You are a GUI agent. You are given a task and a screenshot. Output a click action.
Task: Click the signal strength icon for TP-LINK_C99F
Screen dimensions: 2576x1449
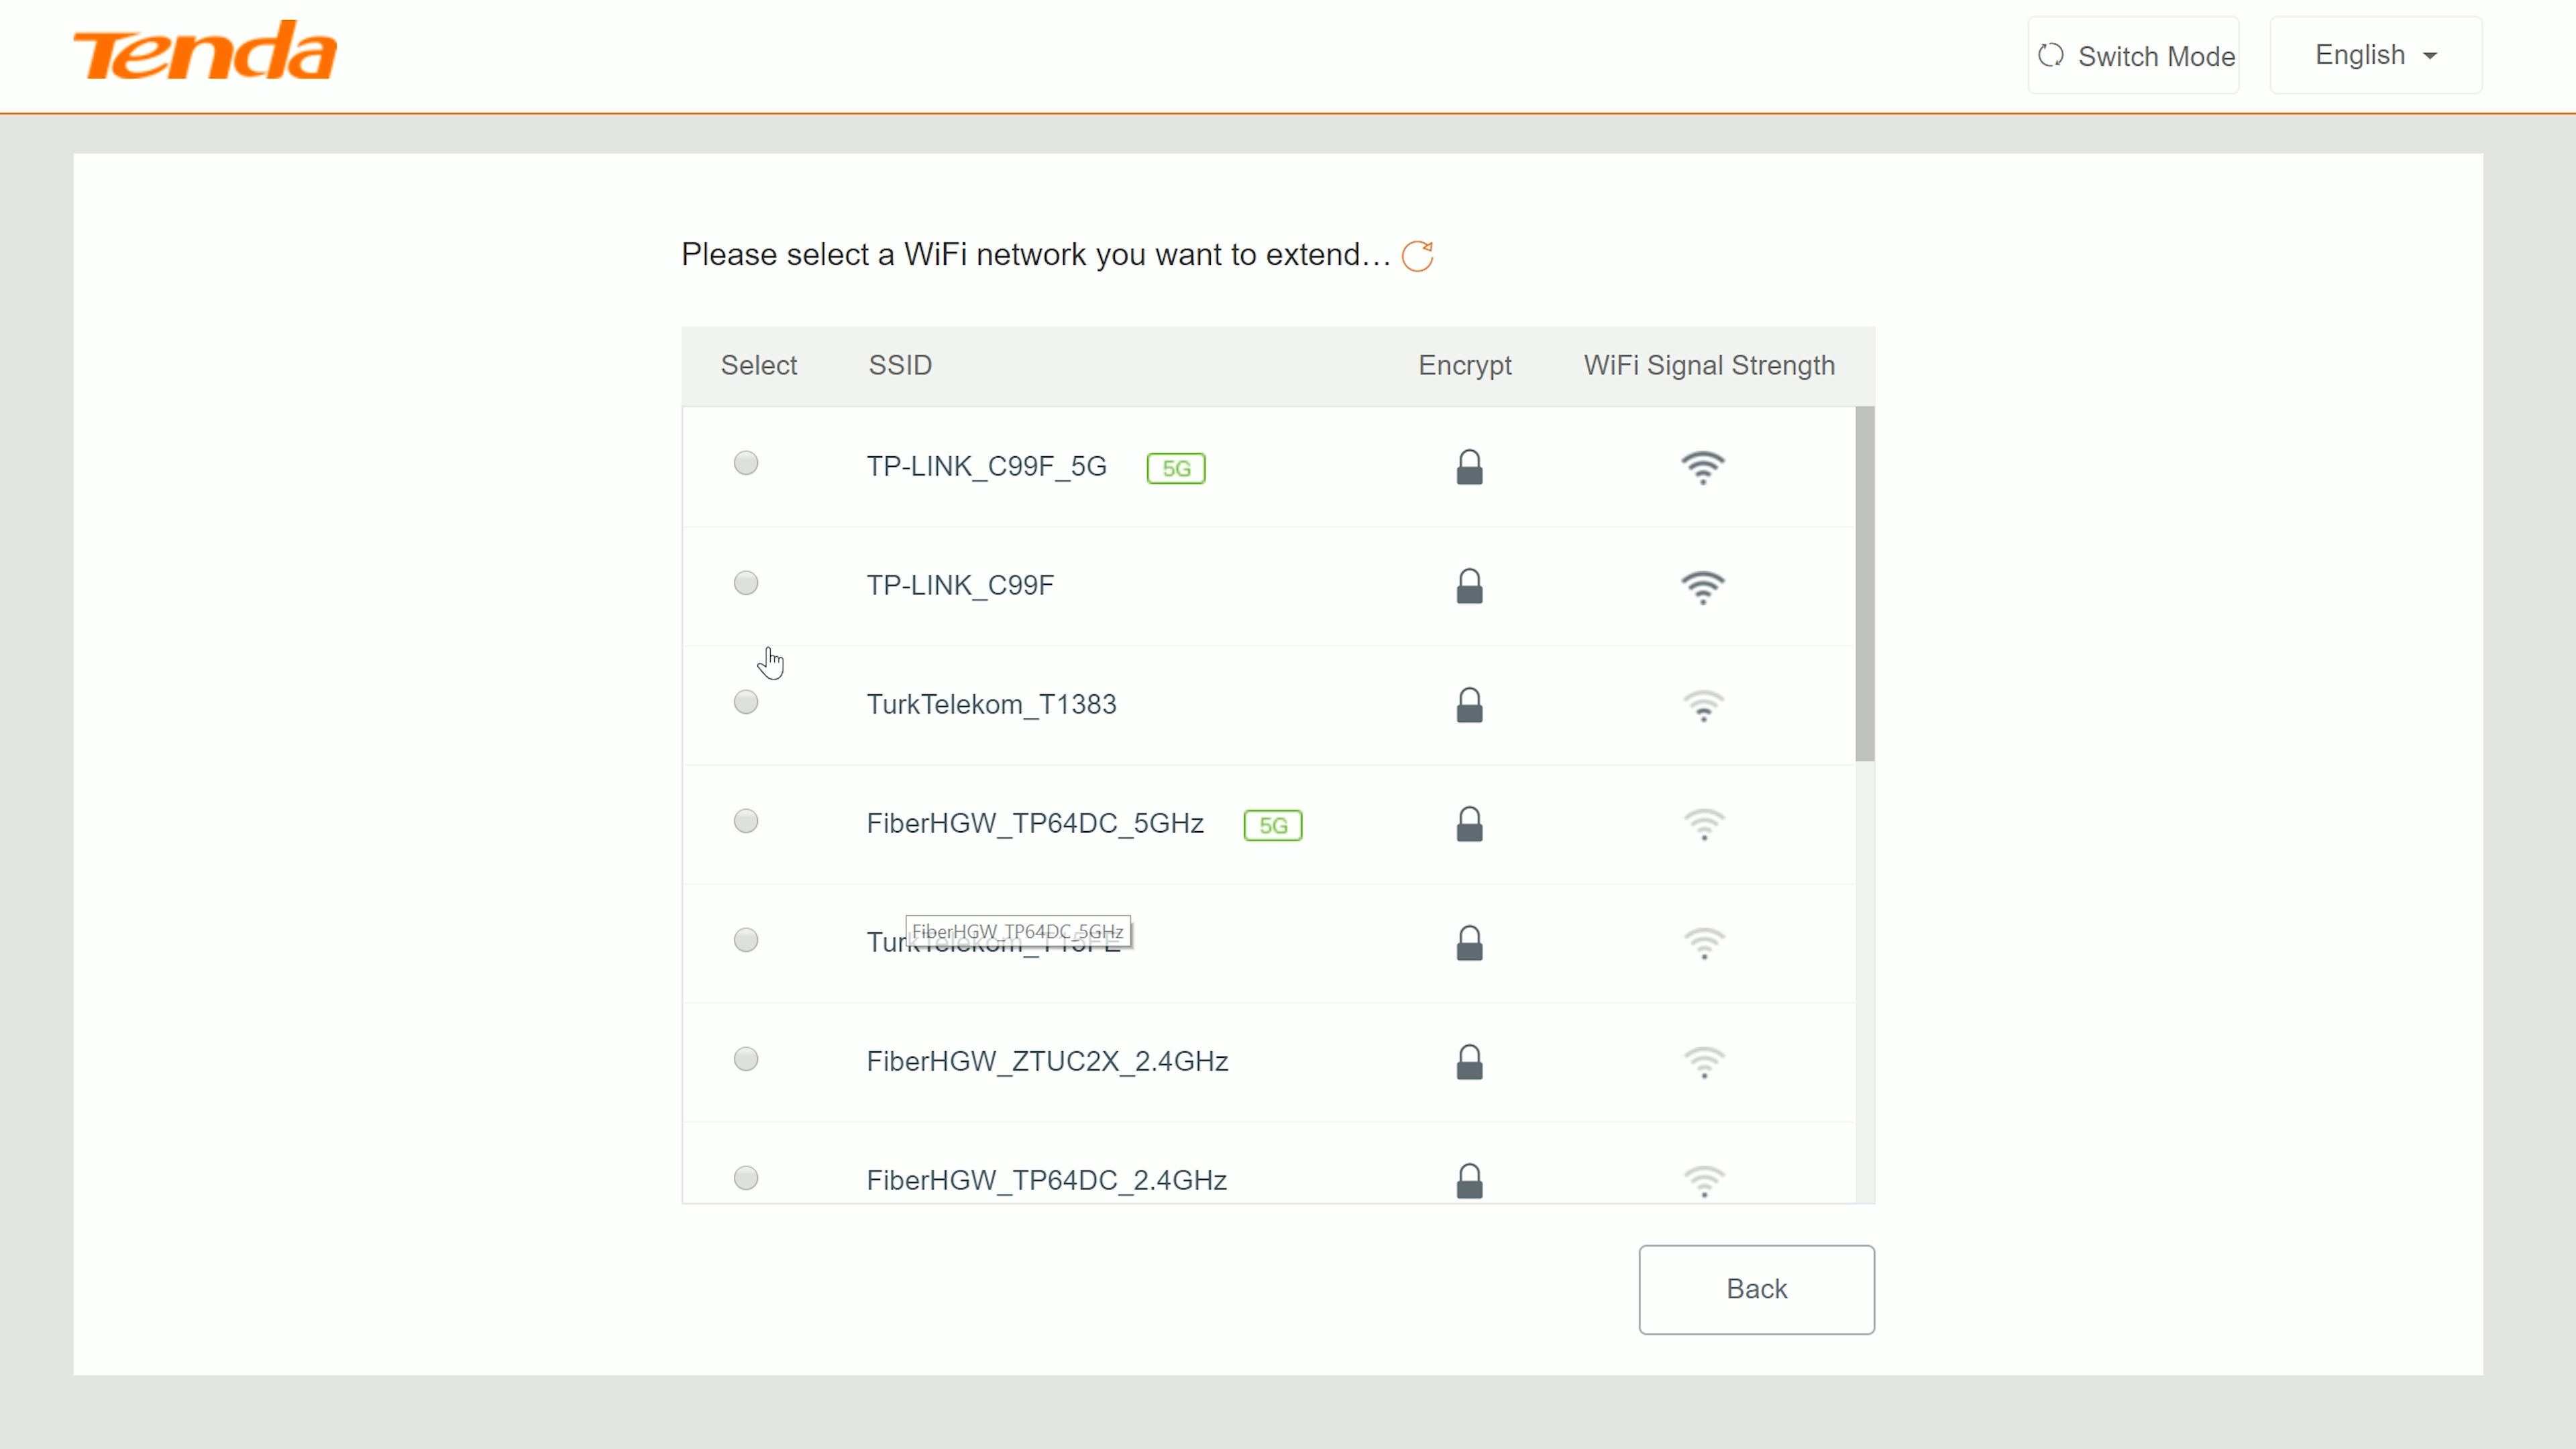point(1703,587)
